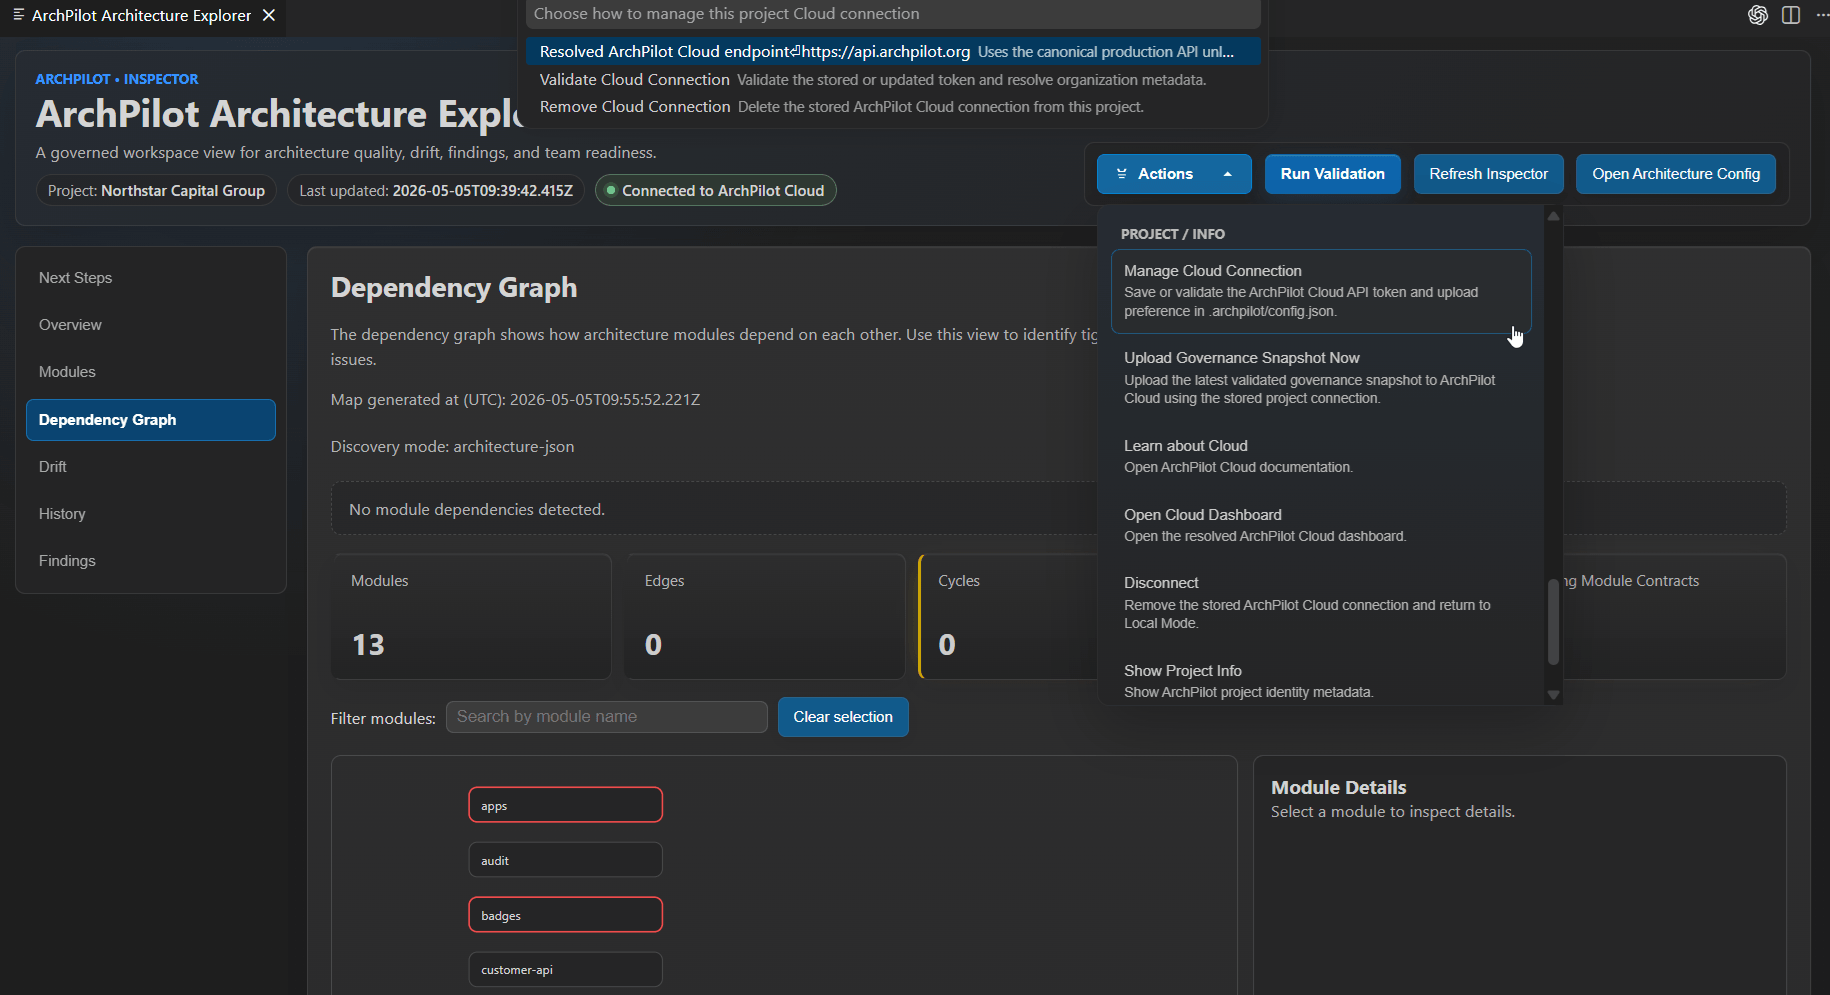
Task: Click the Actions menu scrollbar thumb
Action: 1553,621
